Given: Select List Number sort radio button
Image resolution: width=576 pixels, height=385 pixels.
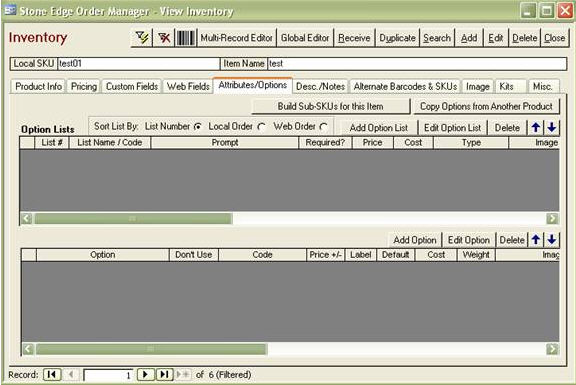Looking at the screenshot, I should pyautogui.click(x=198, y=127).
